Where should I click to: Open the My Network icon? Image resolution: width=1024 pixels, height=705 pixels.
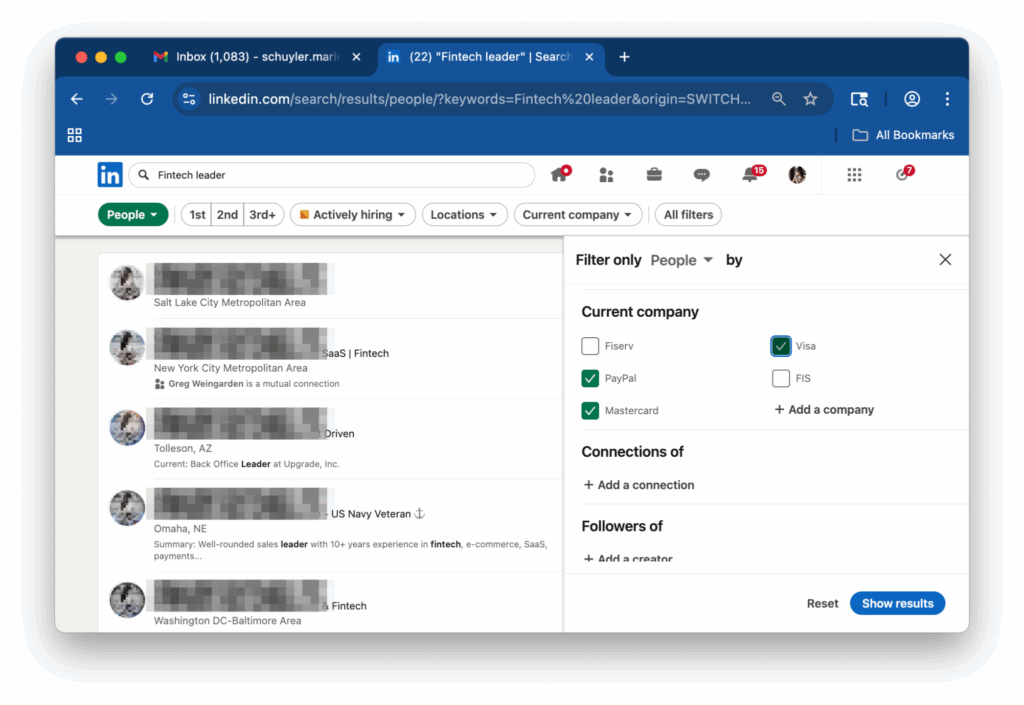[x=606, y=175]
